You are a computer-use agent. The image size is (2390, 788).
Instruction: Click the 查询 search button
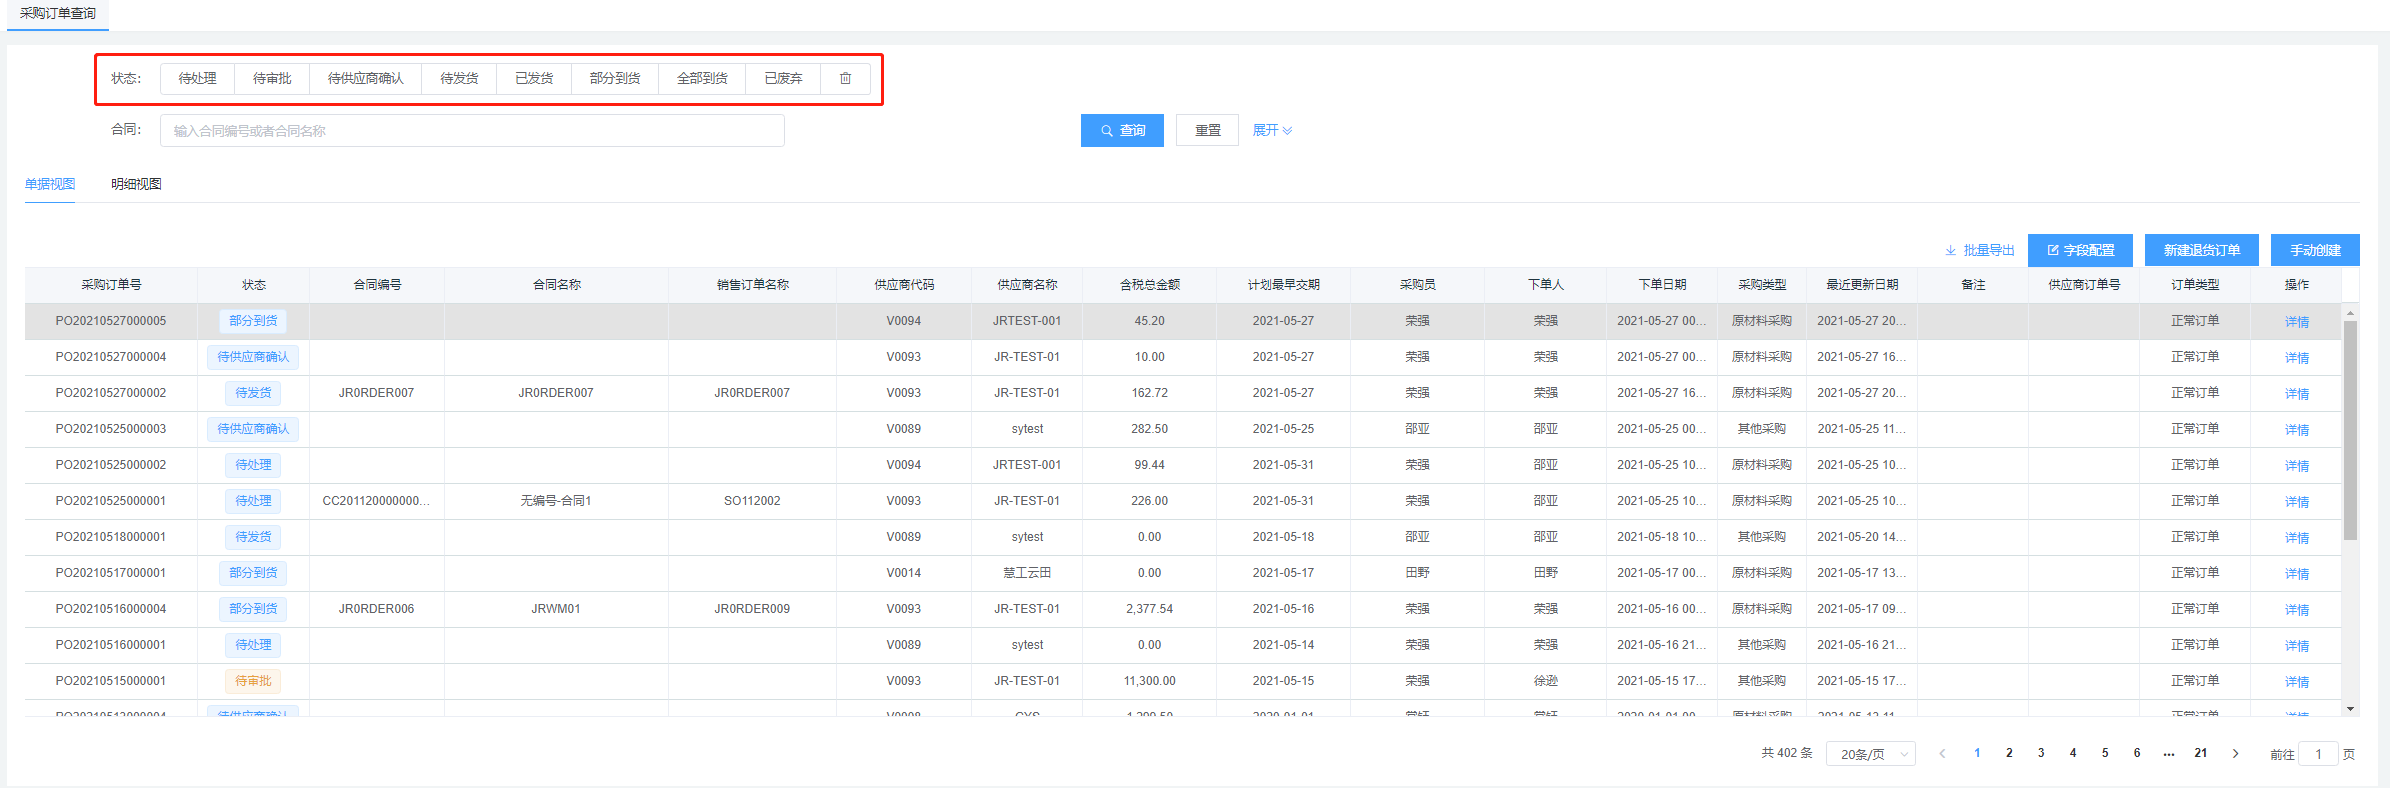point(1122,130)
